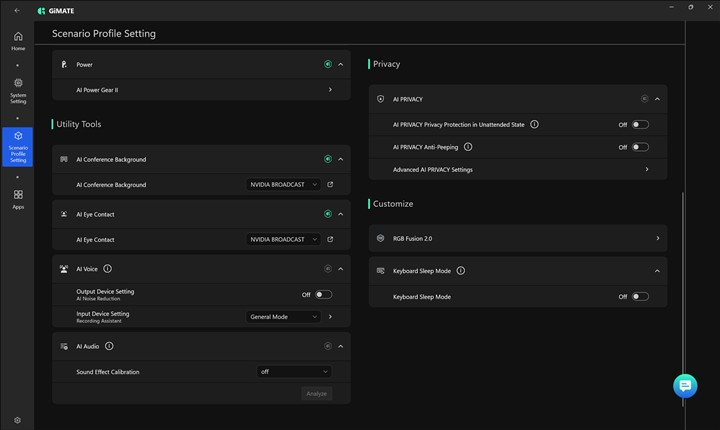
Task: Show info icon beside Keyboard Sleep Mode header
Action: pyautogui.click(x=461, y=271)
